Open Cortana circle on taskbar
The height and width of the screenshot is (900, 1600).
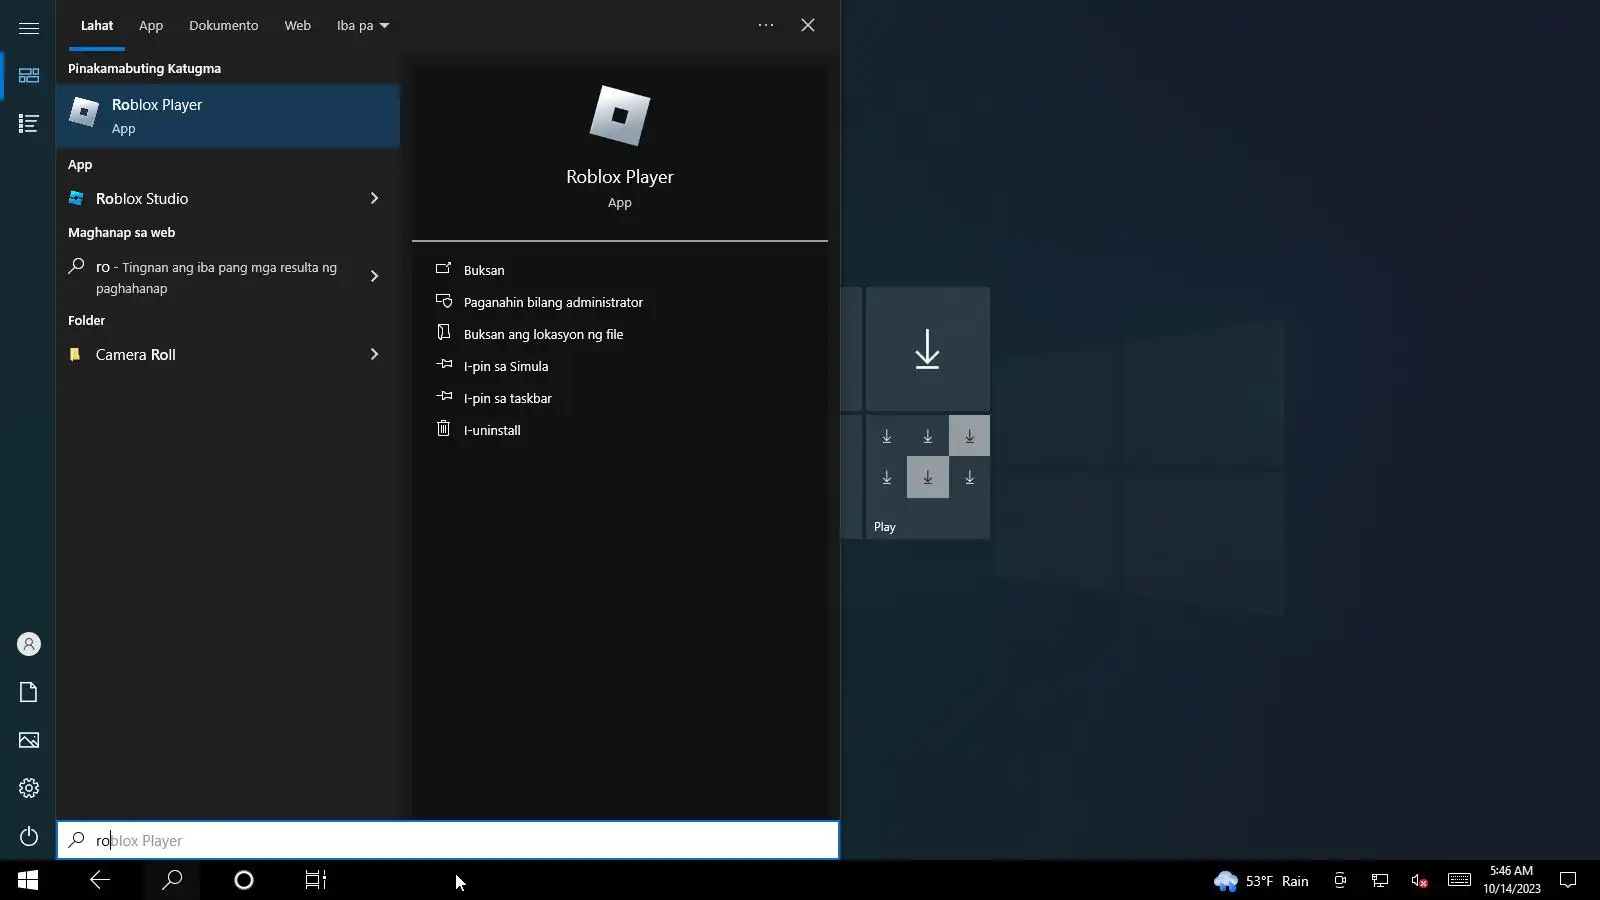pos(244,880)
